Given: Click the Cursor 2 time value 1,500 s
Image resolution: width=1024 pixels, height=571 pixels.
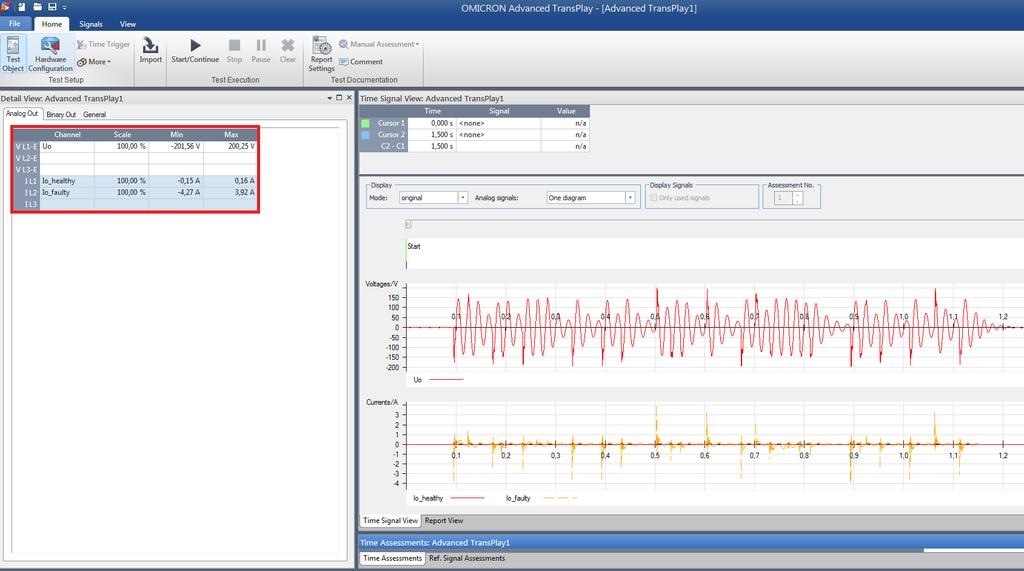Looking at the screenshot, I should [x=431, y=135].
